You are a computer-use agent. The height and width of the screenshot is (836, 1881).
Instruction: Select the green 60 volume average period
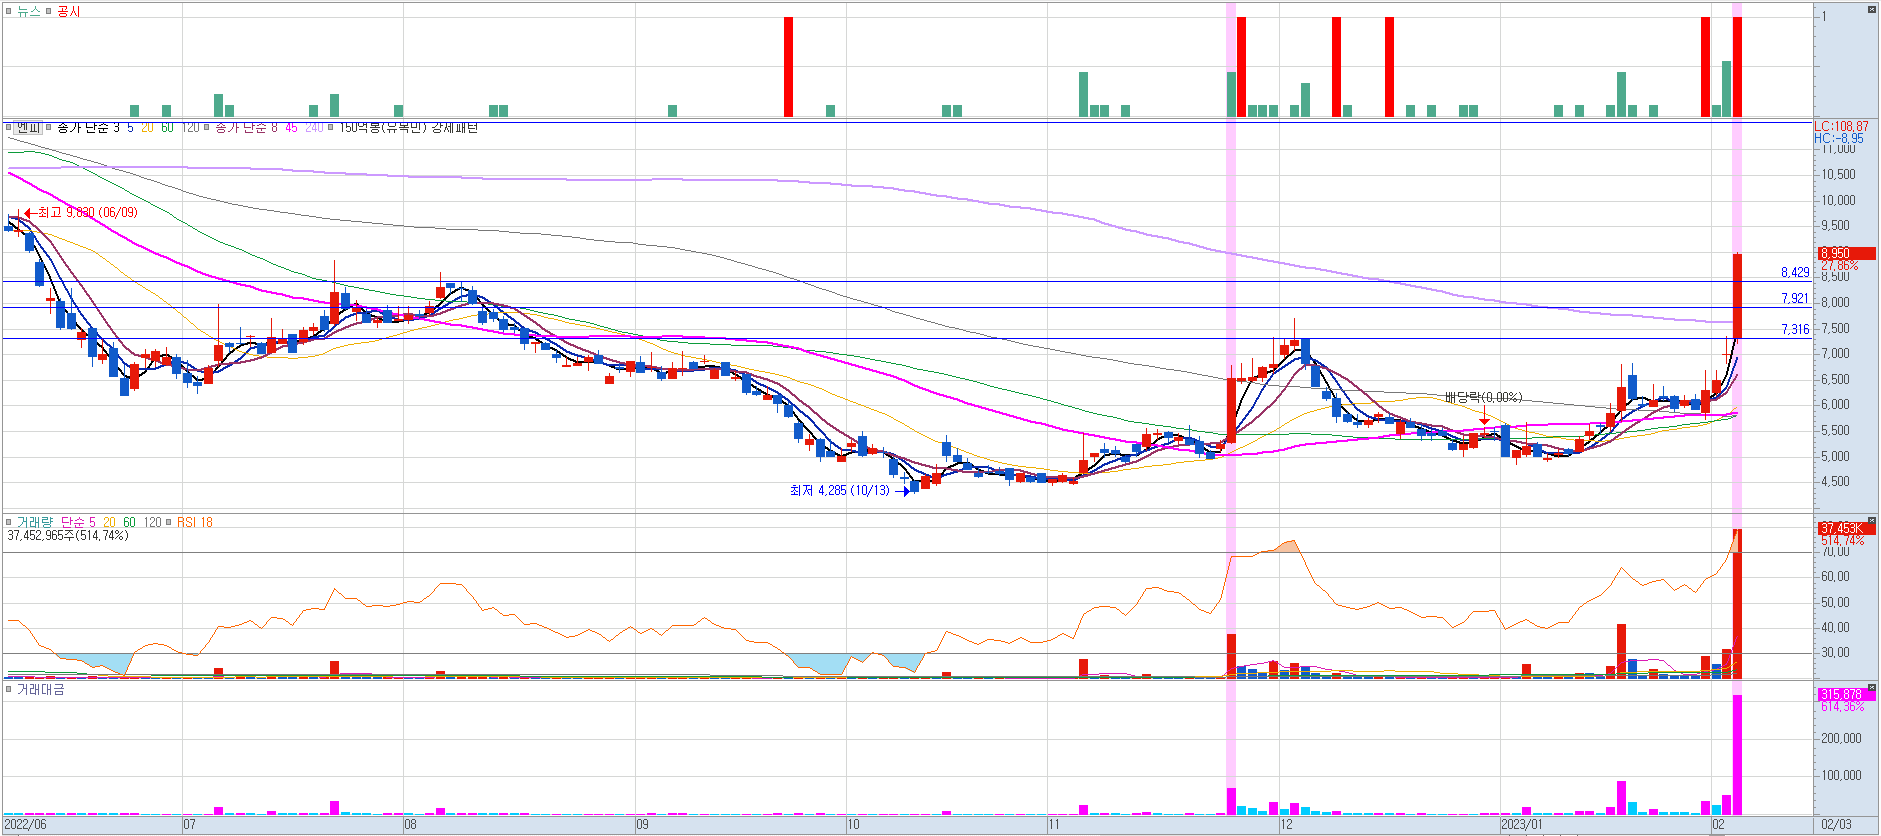[129, 522]
